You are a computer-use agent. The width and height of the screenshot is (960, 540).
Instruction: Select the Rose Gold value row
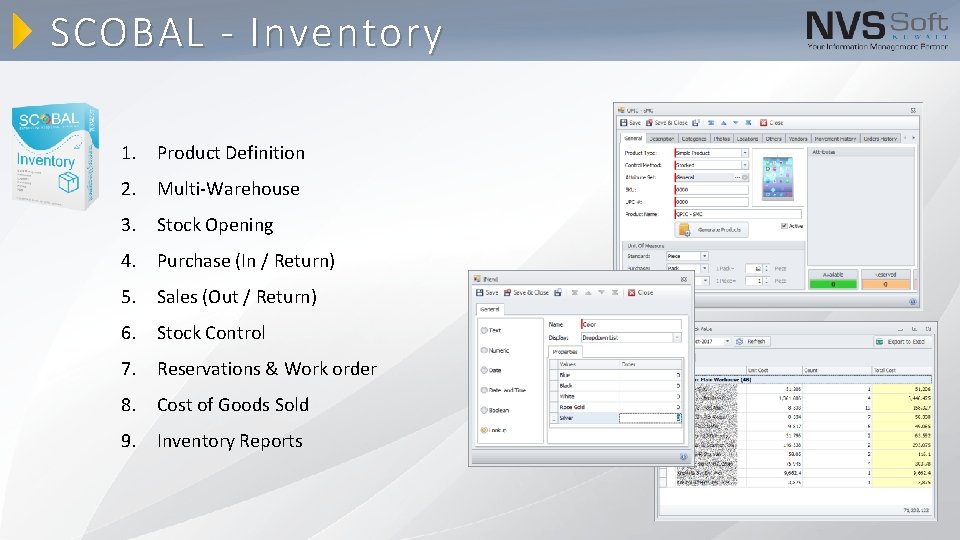click(616, 407)
